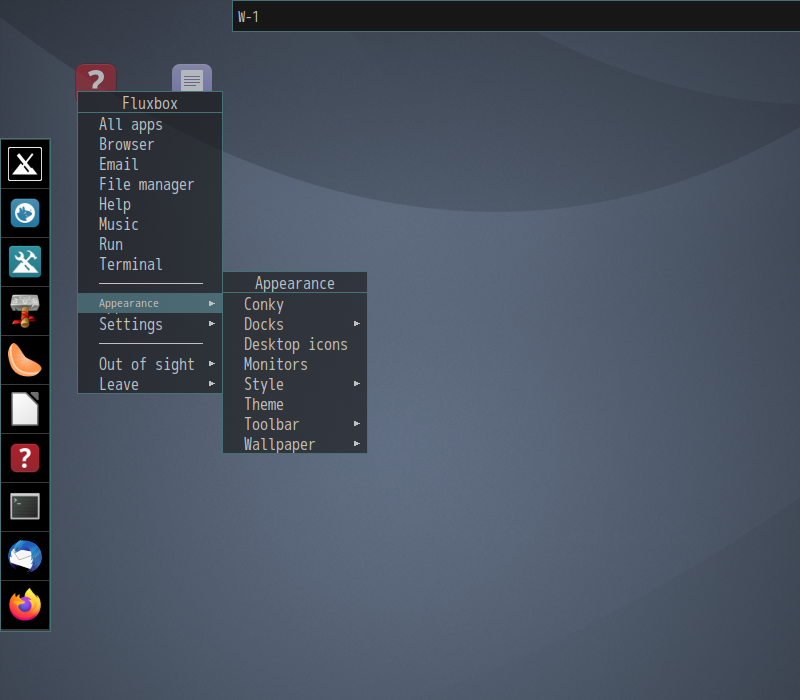
Task: Select Music in the Fluxbox menu
Action: 150,224
